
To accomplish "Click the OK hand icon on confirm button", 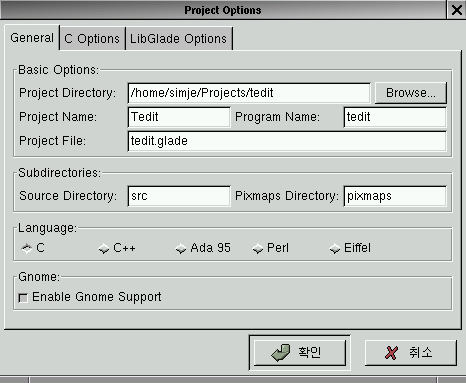I will tap(281, 353).
